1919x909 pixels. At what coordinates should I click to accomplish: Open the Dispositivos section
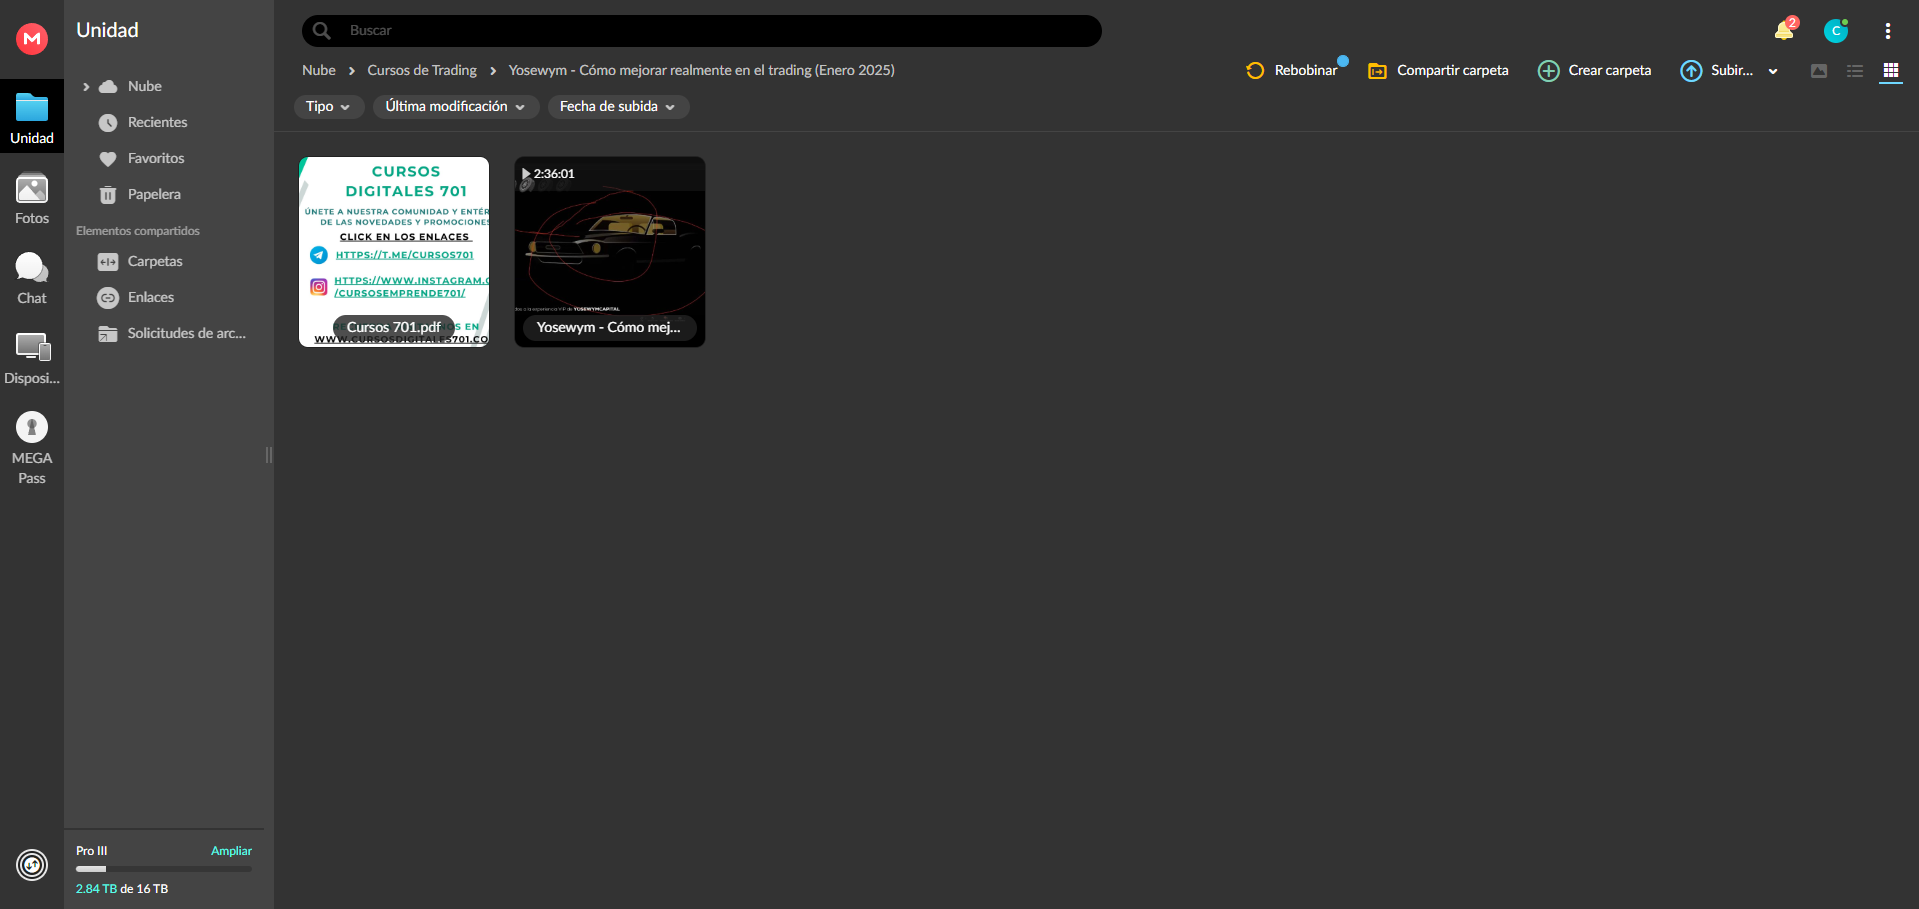coord(32,358)
